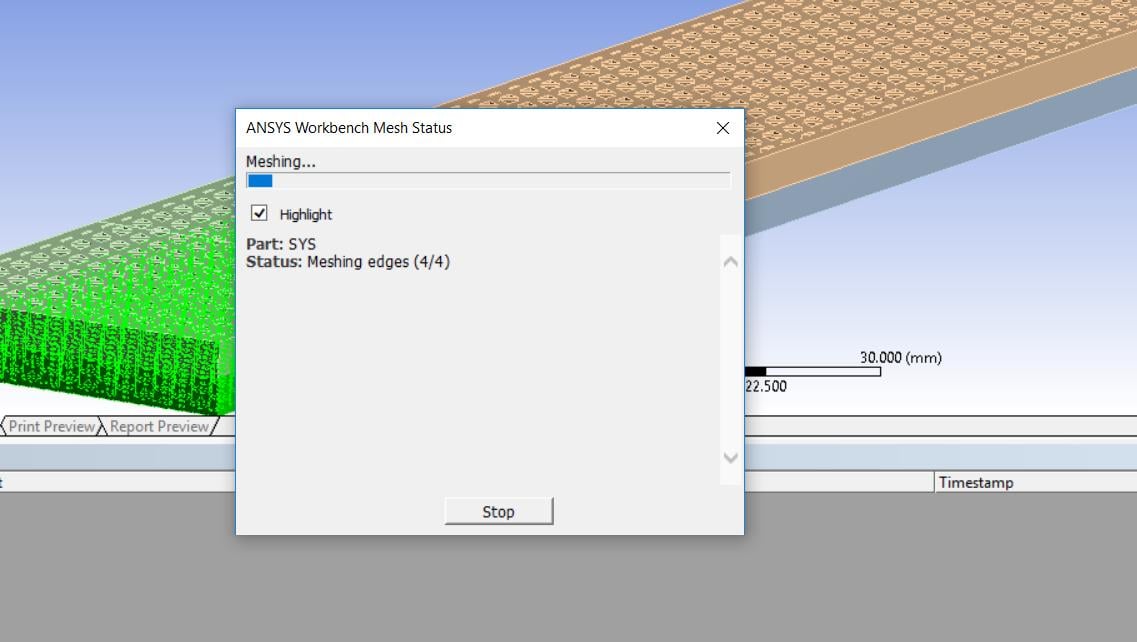Click the 30.000 (mm) scale label
Screen dimensions: 1137x642
coord(901,358)
